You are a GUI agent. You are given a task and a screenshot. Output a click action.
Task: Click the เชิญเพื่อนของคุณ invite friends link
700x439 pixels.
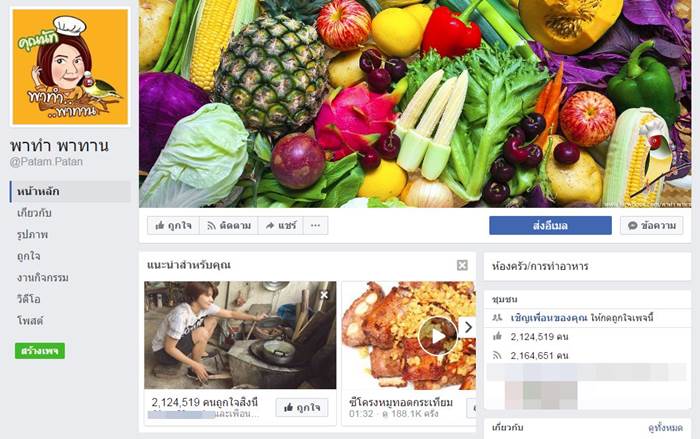(549, 318)
